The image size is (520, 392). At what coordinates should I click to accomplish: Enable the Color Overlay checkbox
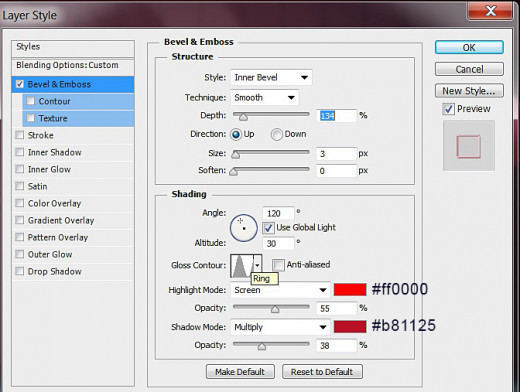pyautogui.click(x=20, y=203)
